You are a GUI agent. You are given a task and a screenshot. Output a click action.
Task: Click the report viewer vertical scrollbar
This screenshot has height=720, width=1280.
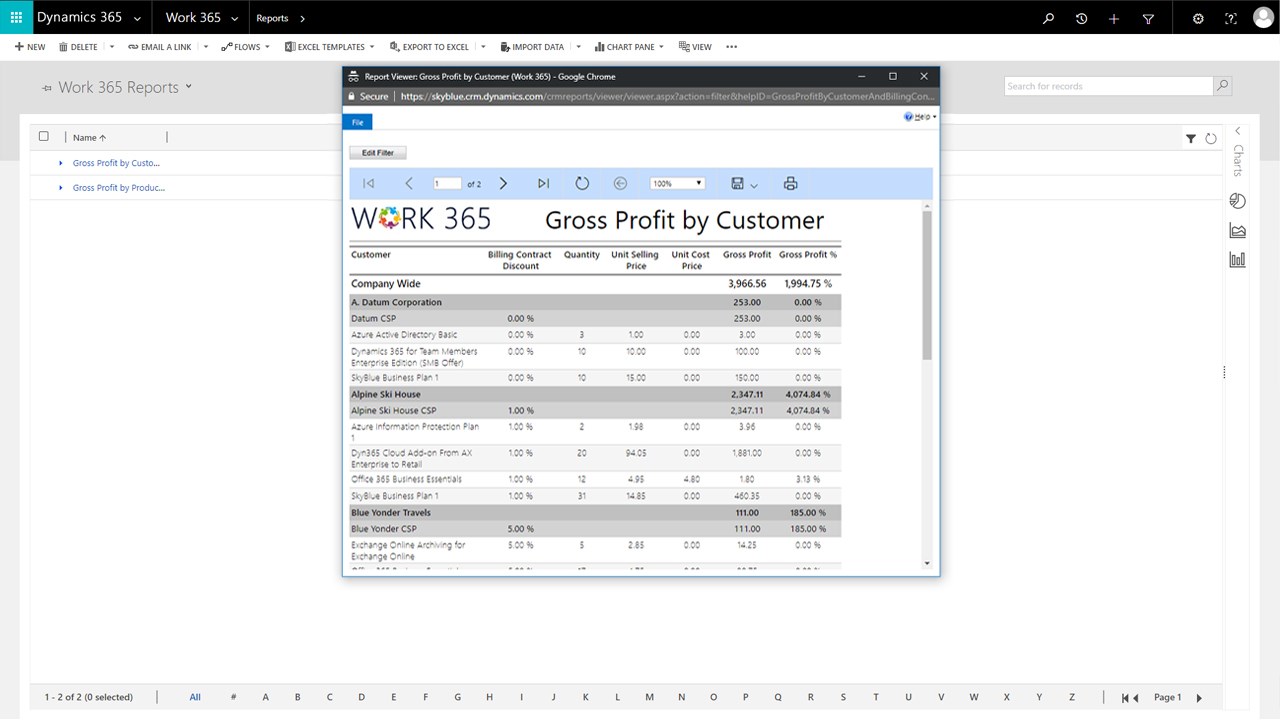(x=927, y=285)
